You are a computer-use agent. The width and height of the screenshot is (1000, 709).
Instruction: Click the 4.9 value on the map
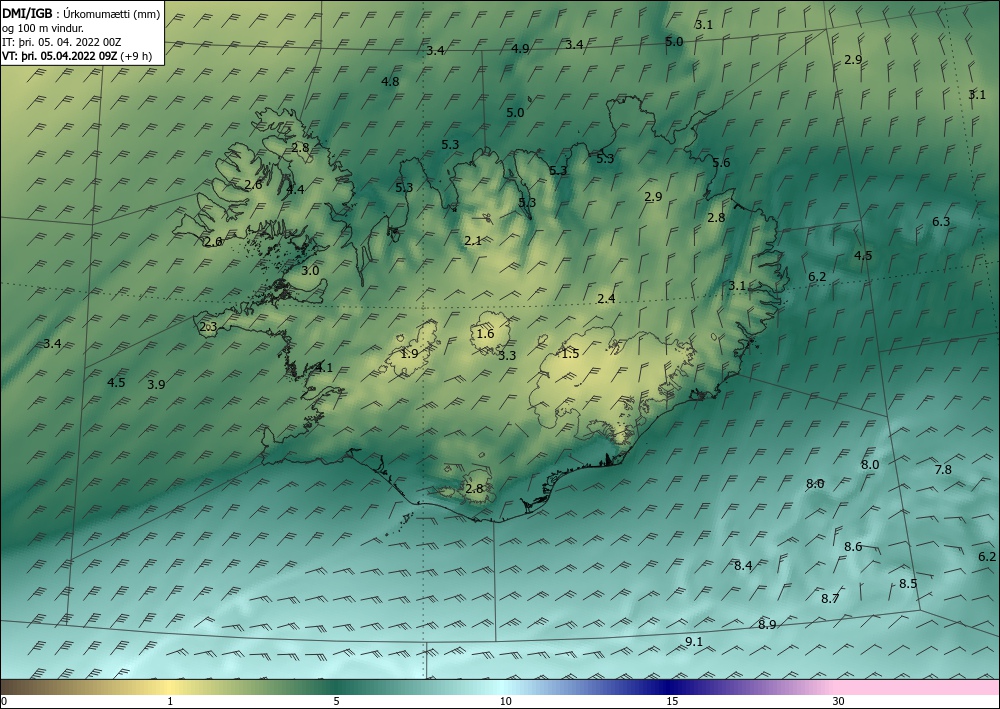[520, 48]
